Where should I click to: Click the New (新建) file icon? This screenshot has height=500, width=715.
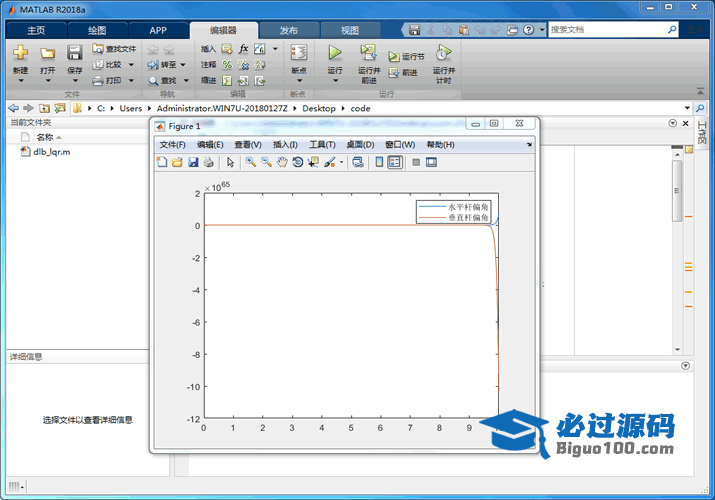pos(20,52)
